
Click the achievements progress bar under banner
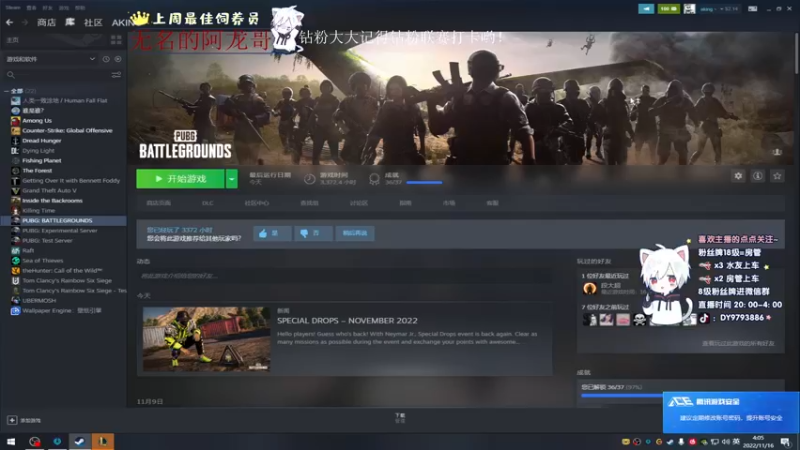424,182
